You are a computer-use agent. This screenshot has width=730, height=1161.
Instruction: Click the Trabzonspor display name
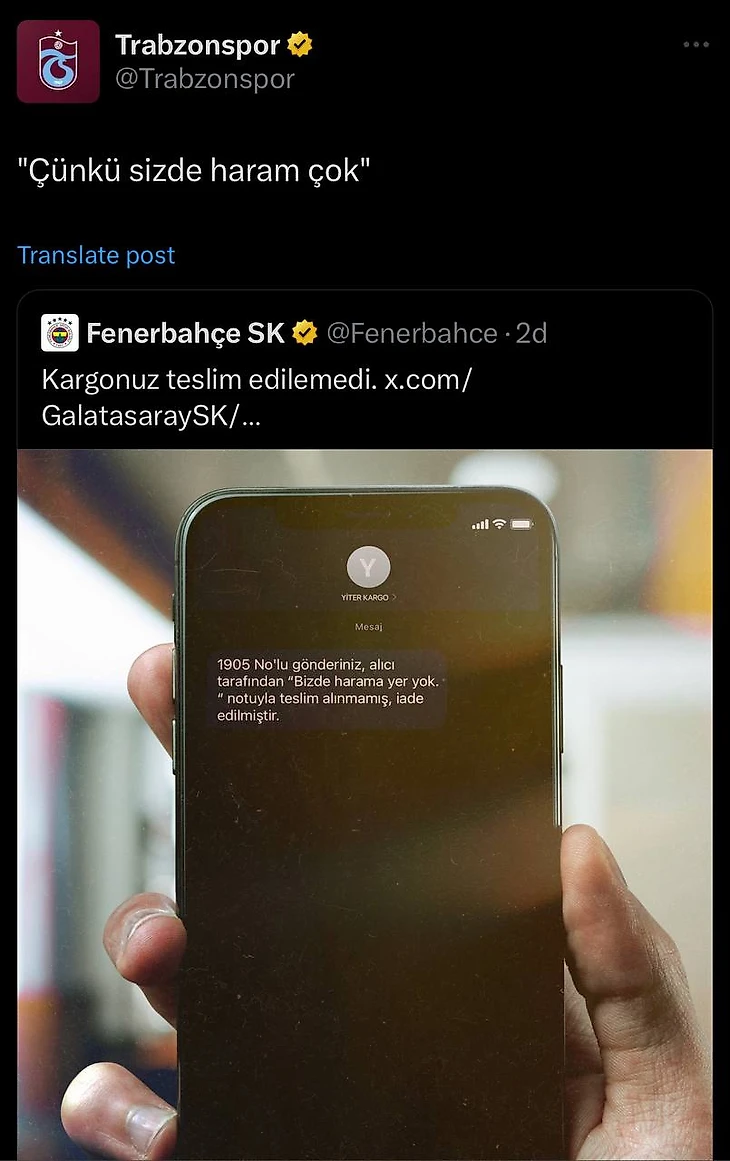click(198, 45)
